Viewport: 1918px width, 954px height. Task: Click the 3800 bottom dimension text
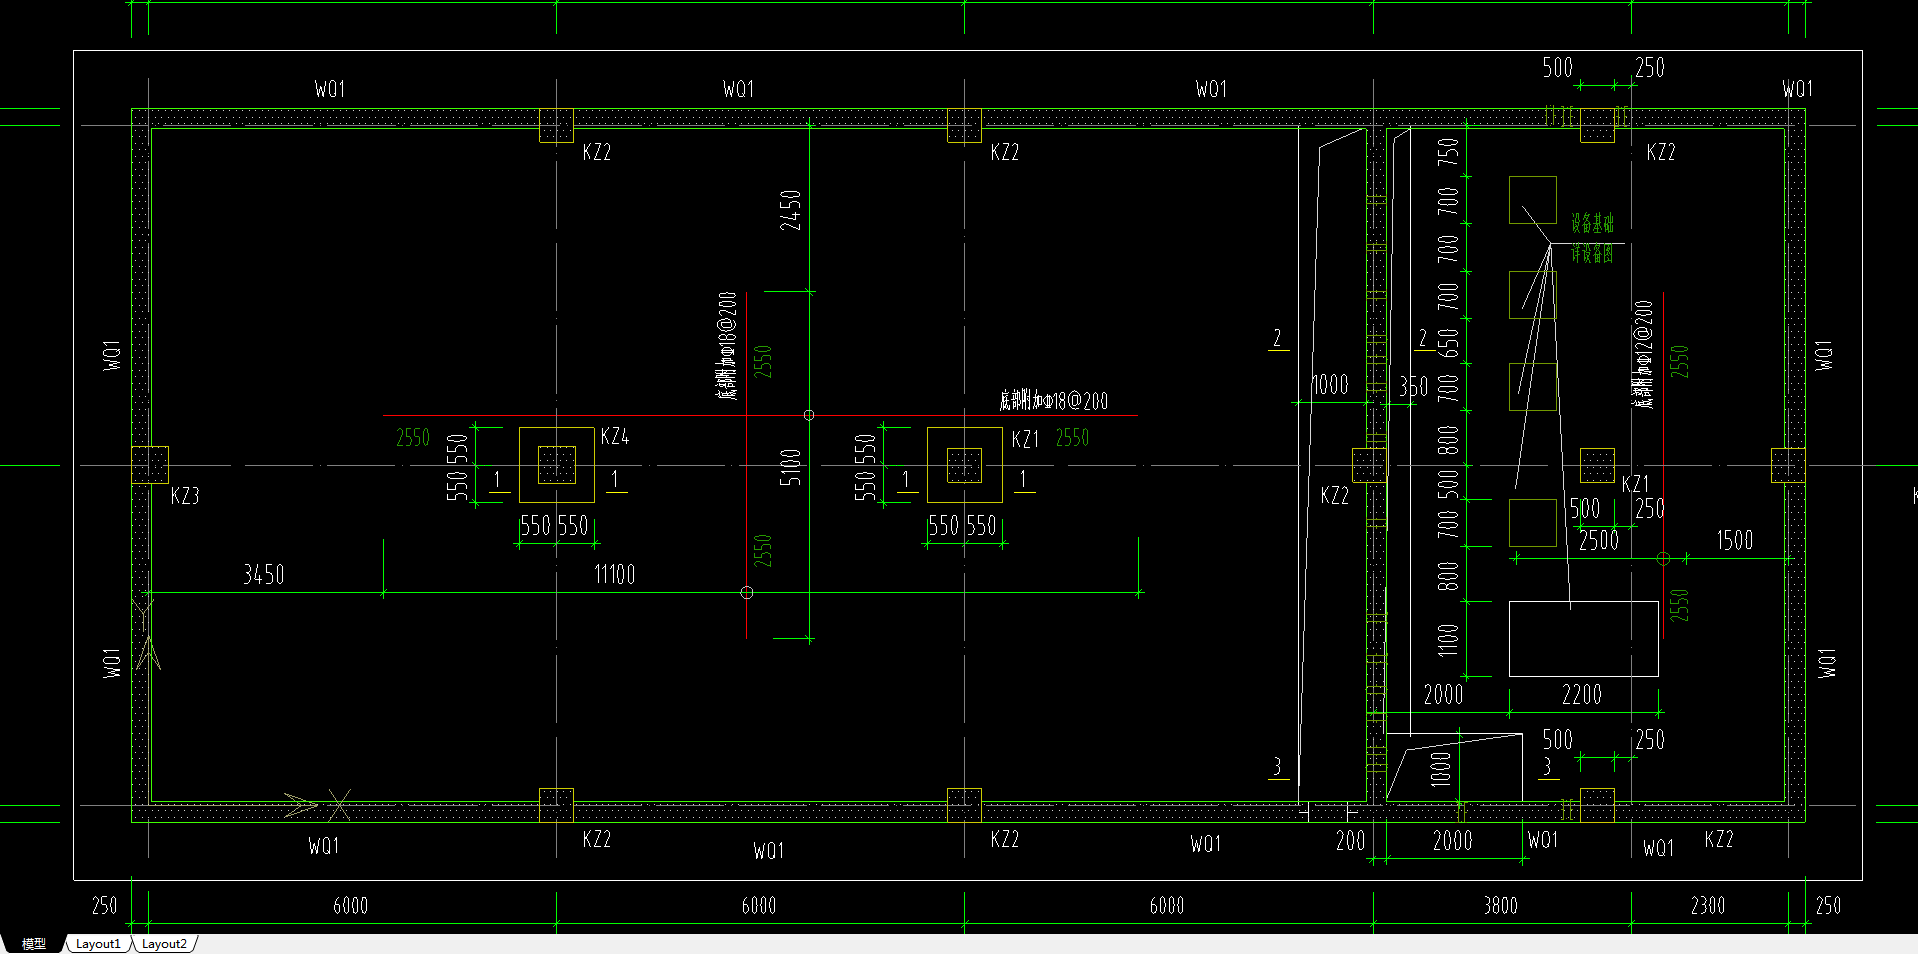[1500, 905]
